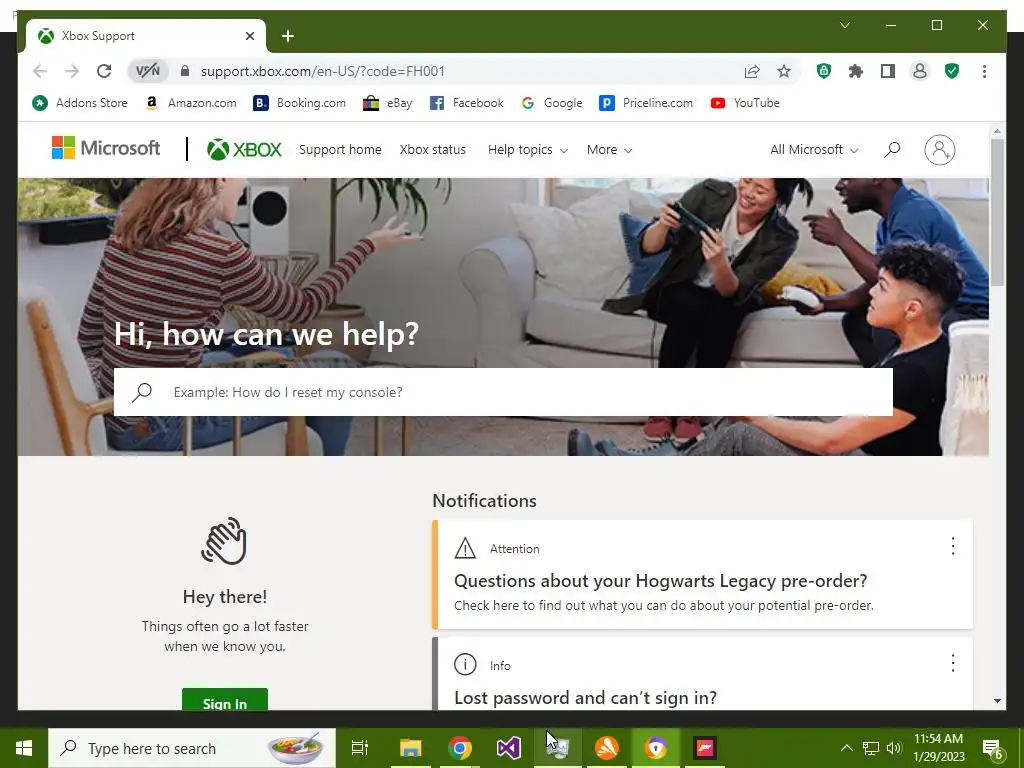
Task: Go back with the browser back arrow
Action: tap(40, 71)
